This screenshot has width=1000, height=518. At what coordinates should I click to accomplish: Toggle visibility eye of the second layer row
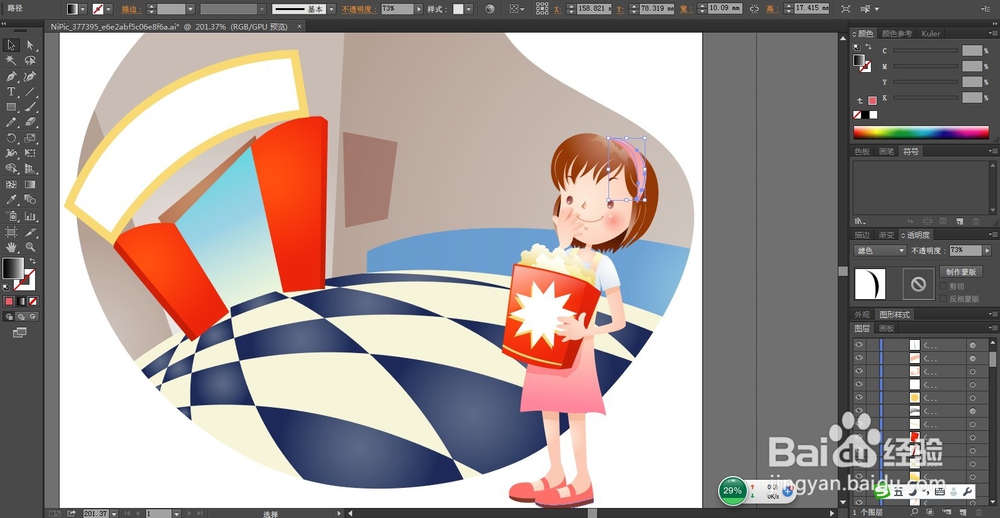point(859,358)
